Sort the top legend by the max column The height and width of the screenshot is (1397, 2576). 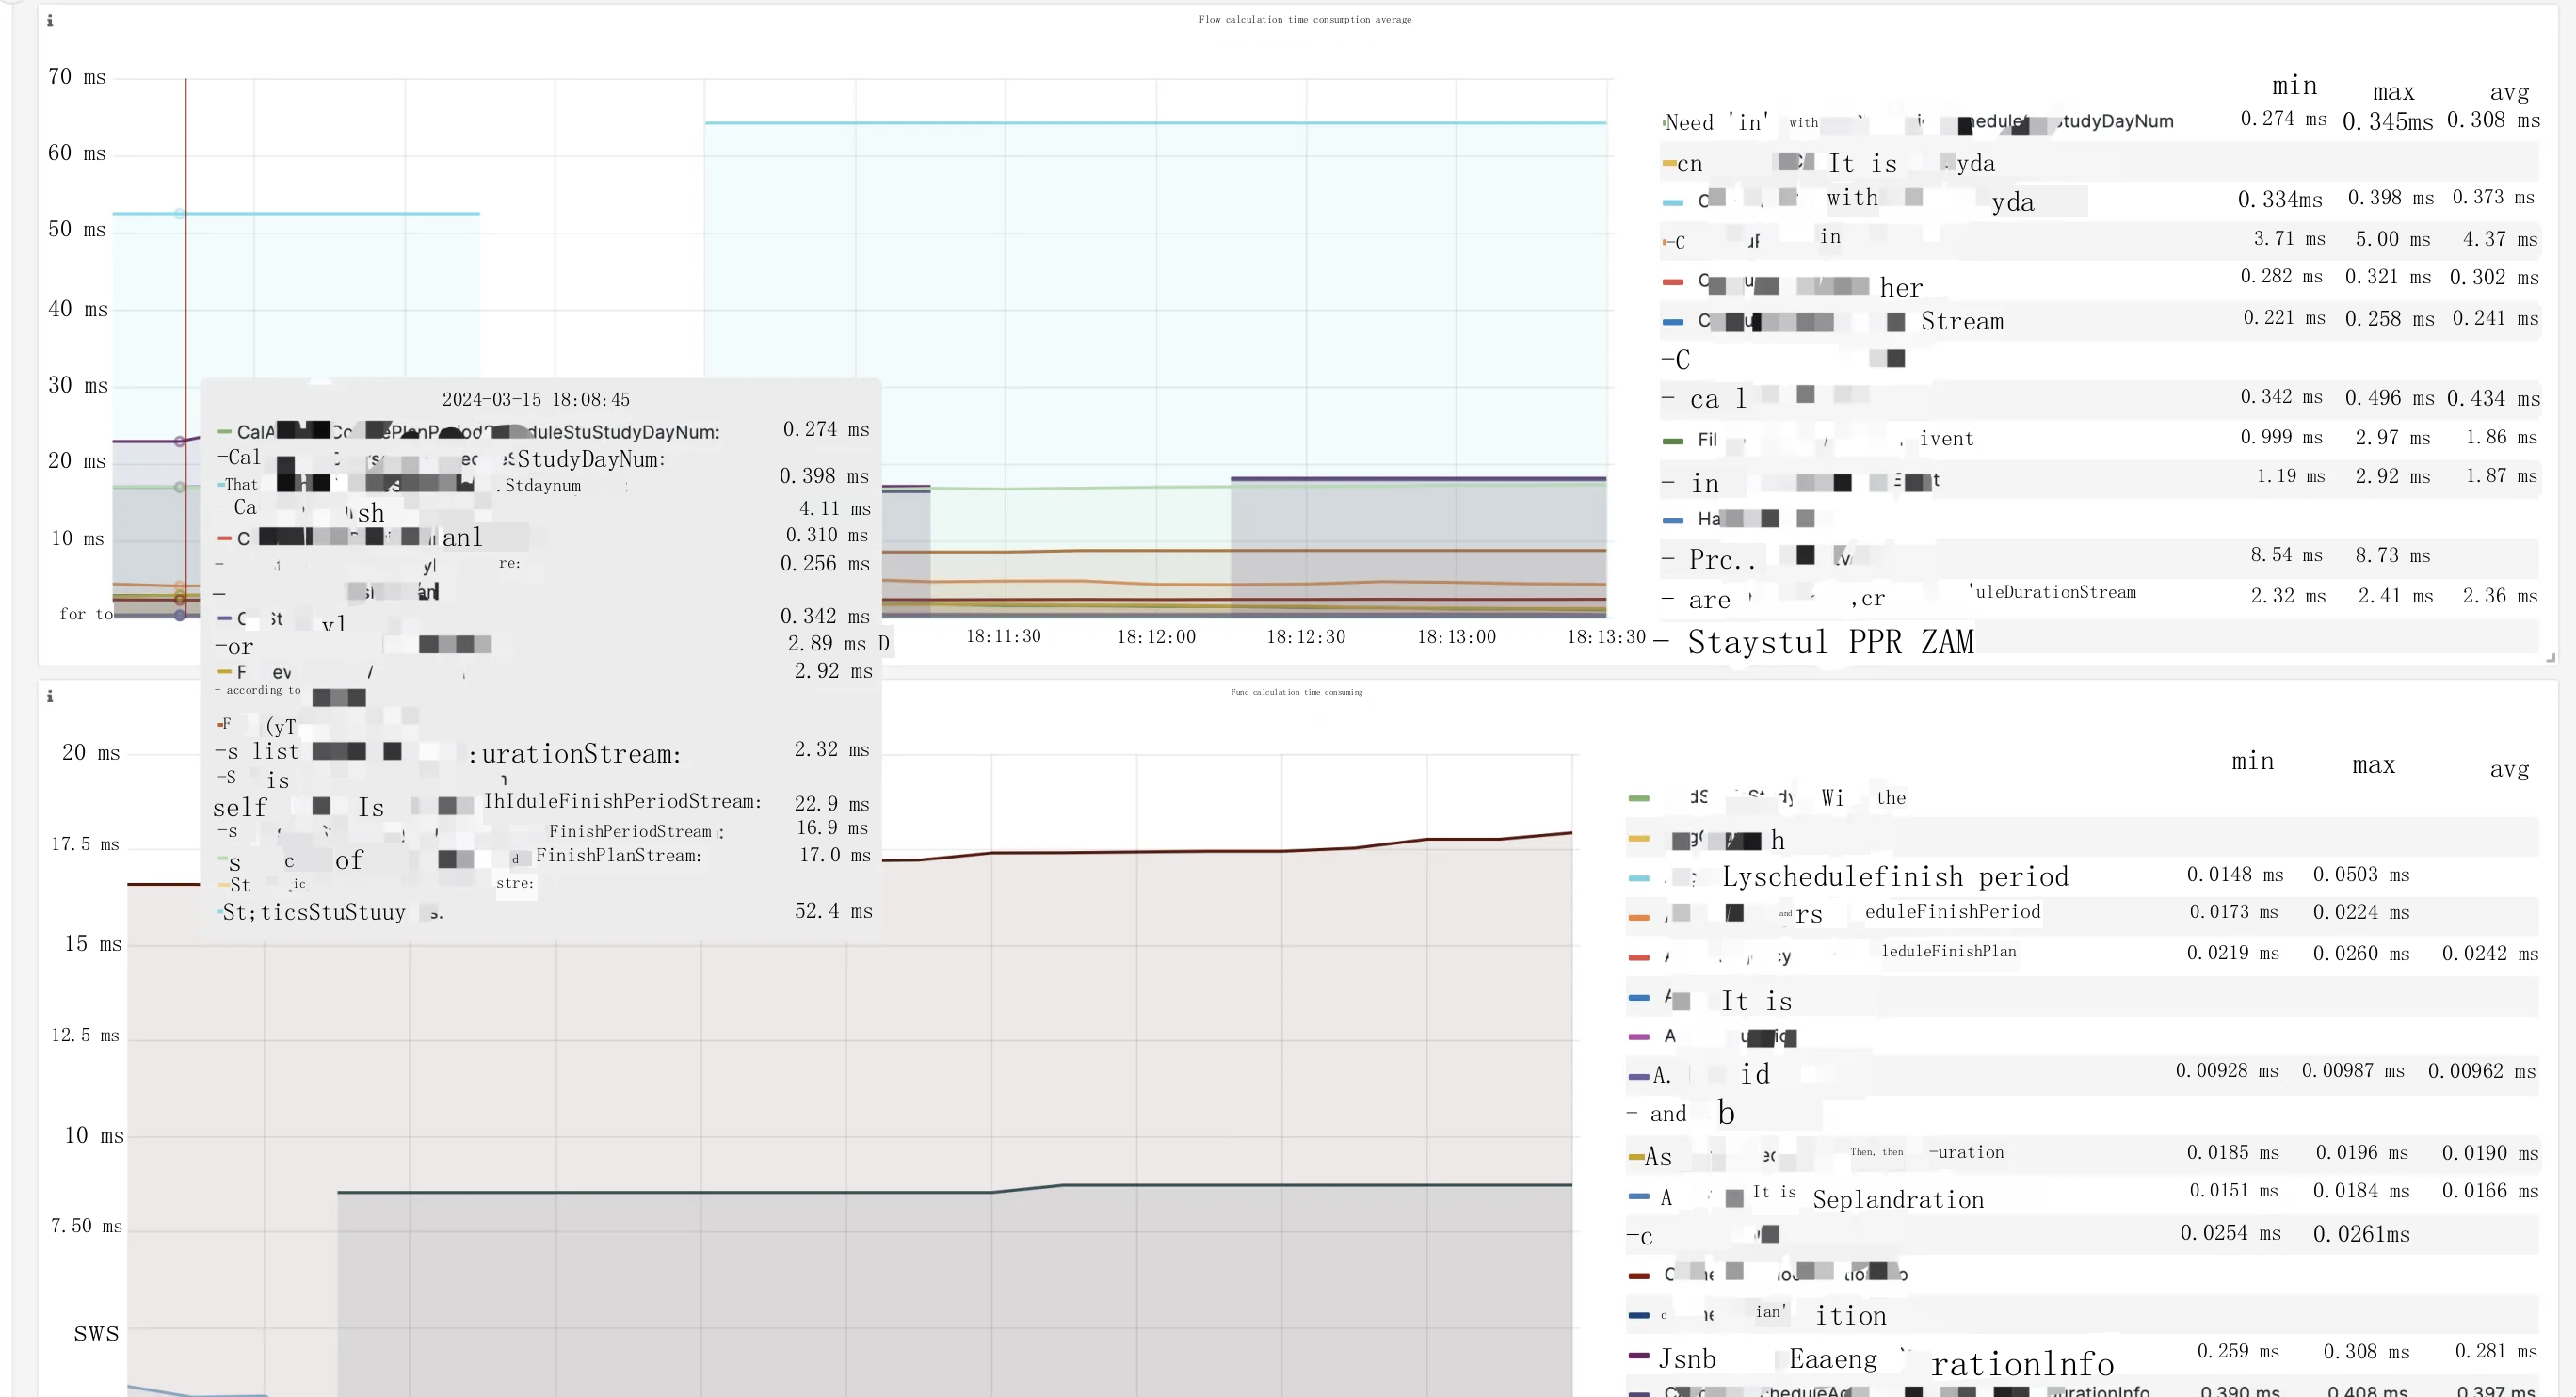point(2393,93)
